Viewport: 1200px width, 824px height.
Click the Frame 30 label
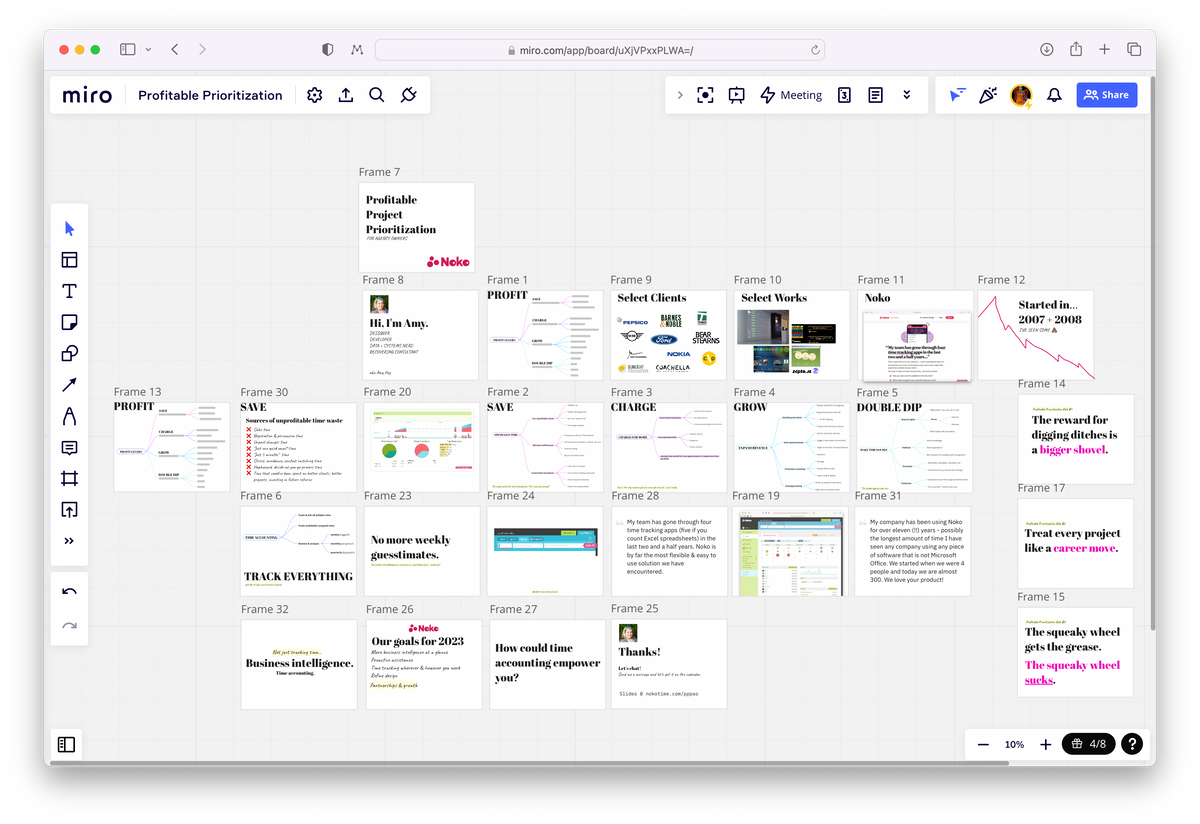(x=264, y=392)
